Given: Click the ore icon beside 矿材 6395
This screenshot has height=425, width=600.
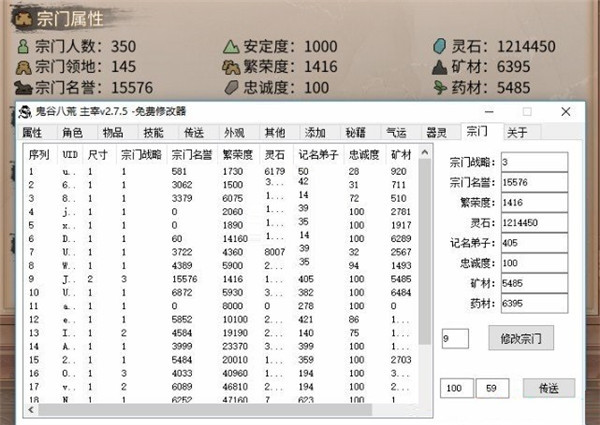Looking at the screenshot, I should click(x=440, y=67).
